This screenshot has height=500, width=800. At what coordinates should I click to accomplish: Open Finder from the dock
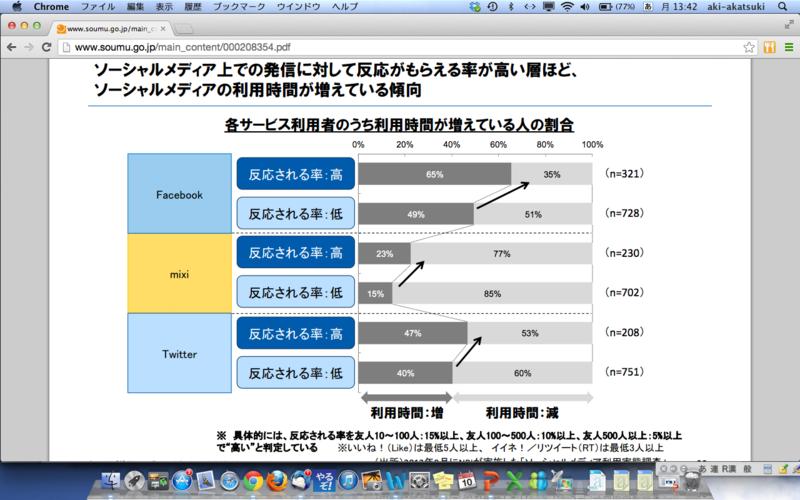110,481
